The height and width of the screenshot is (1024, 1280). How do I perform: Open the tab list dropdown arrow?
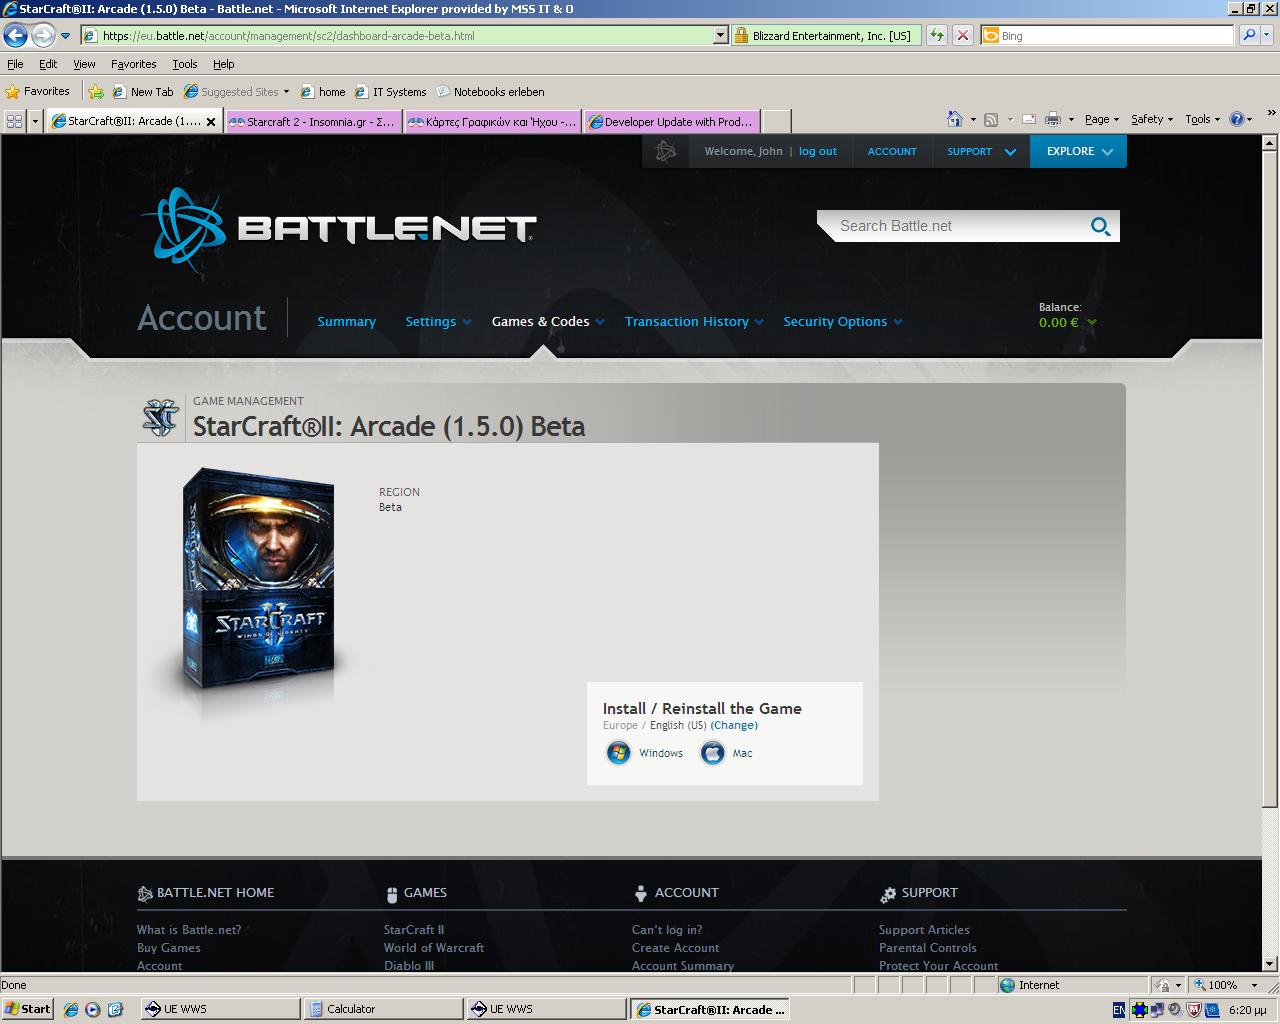coord(36,121)
